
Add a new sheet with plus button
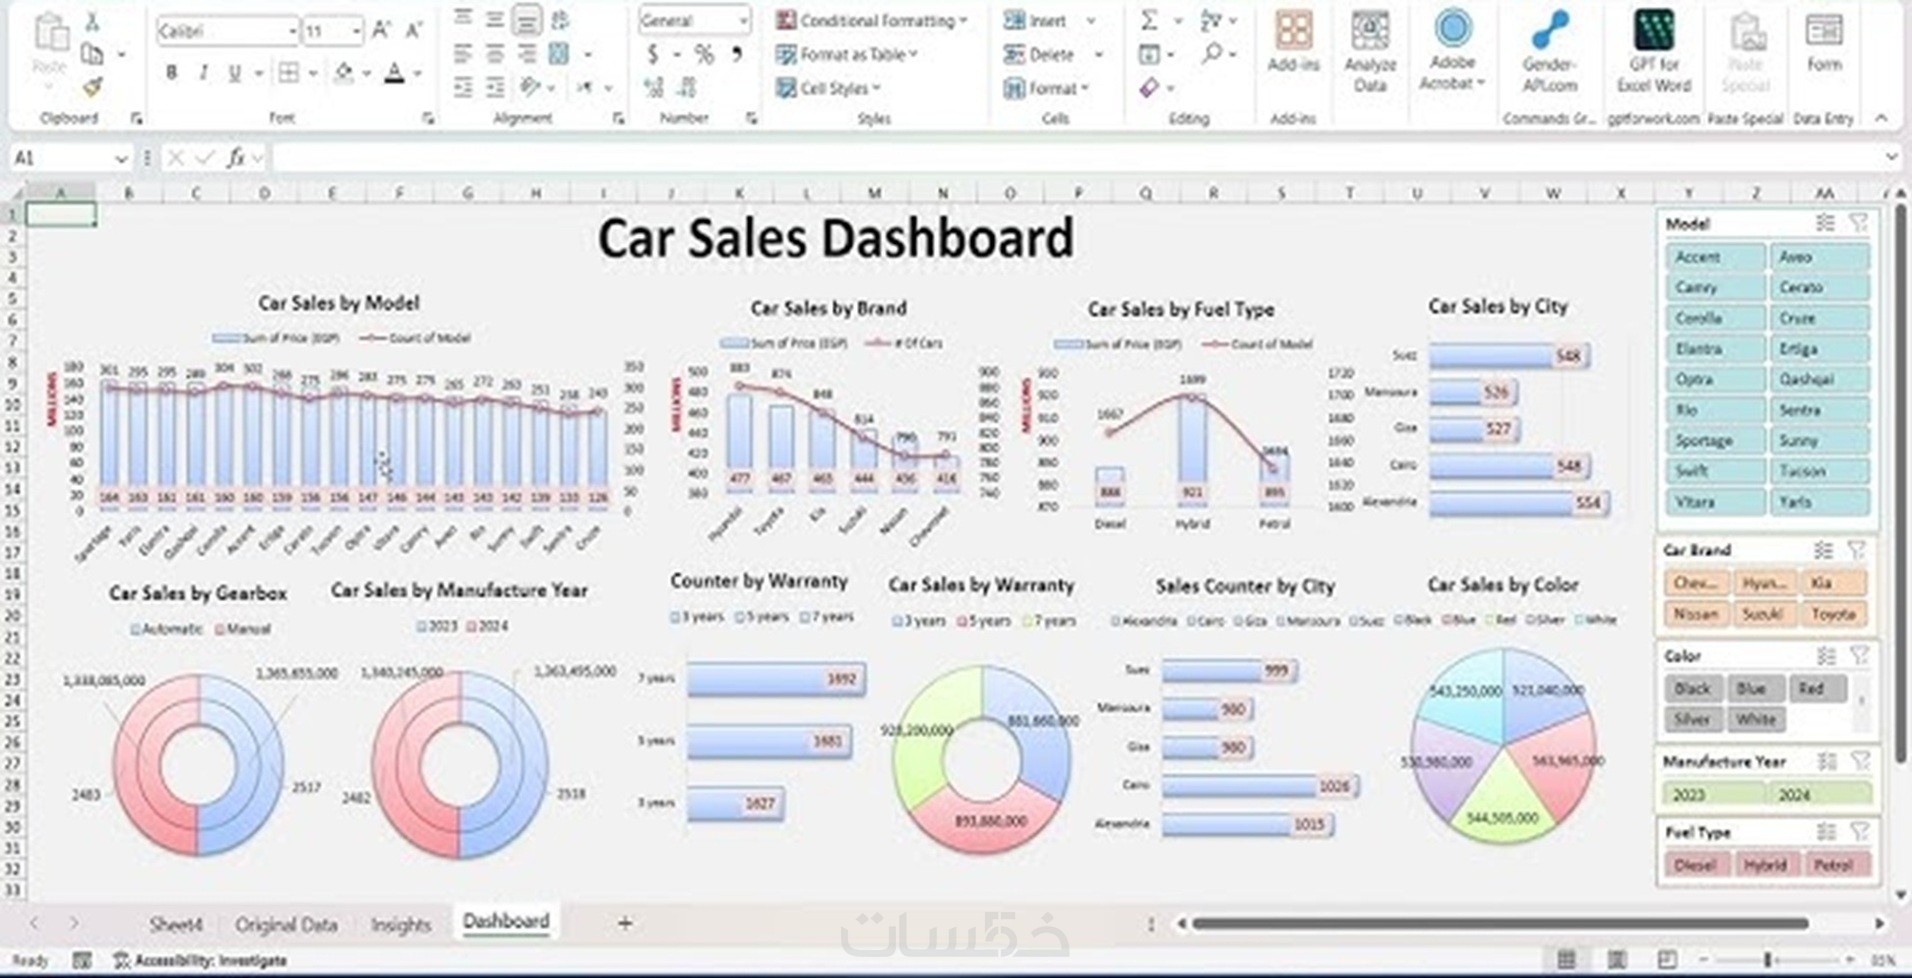pyautogui.click(x=625, y=923)
